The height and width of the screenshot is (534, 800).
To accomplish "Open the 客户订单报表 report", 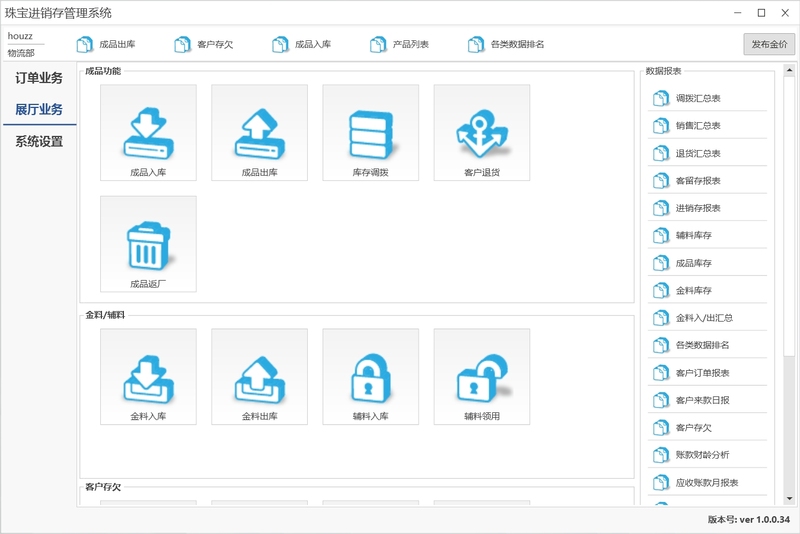I will pos(707,373).
